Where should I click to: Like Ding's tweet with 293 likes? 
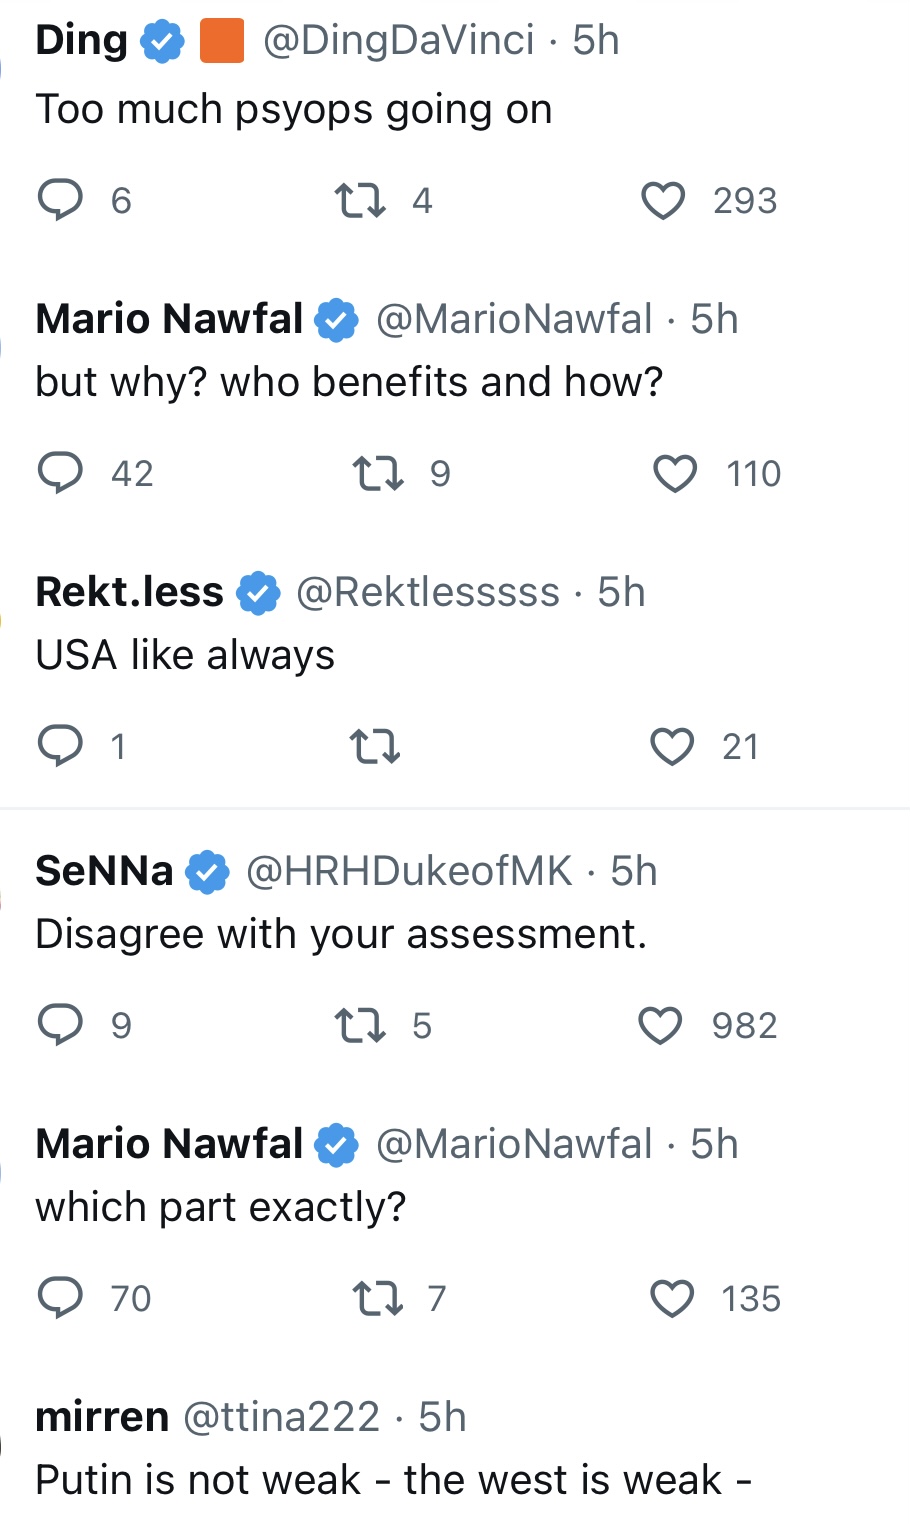[662, 201]
